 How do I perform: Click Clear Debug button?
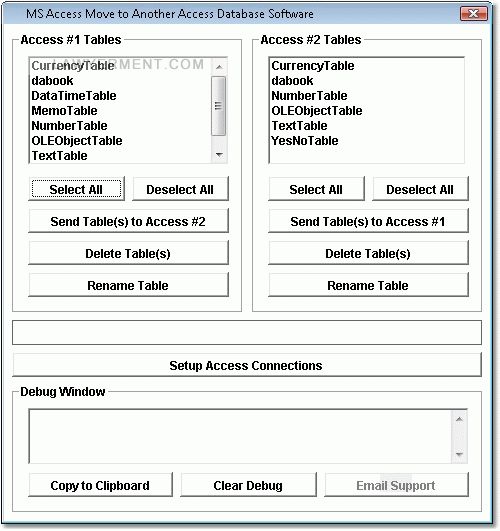click(x=248, y=485)
